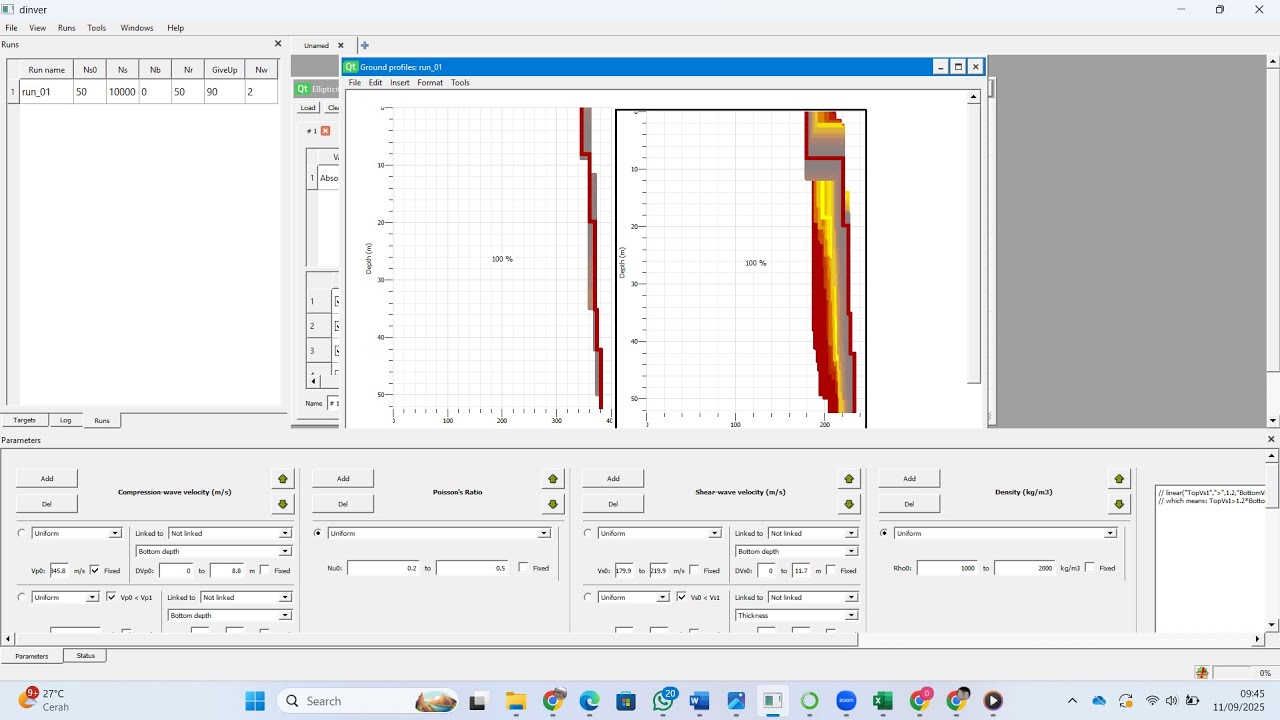Click Density section green up arrow
This screenshot has height=720, width=1280.
[x=1119, y=479]
